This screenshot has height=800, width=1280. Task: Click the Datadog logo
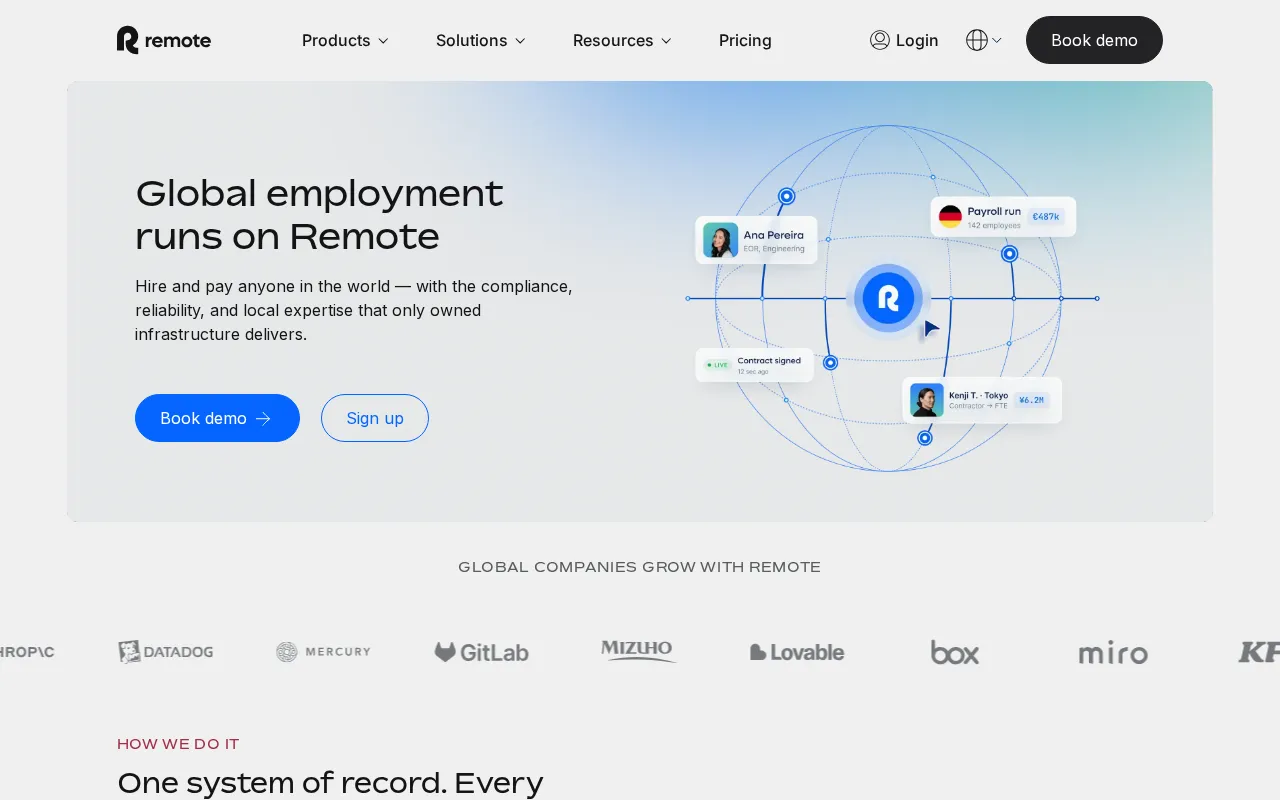166,652
